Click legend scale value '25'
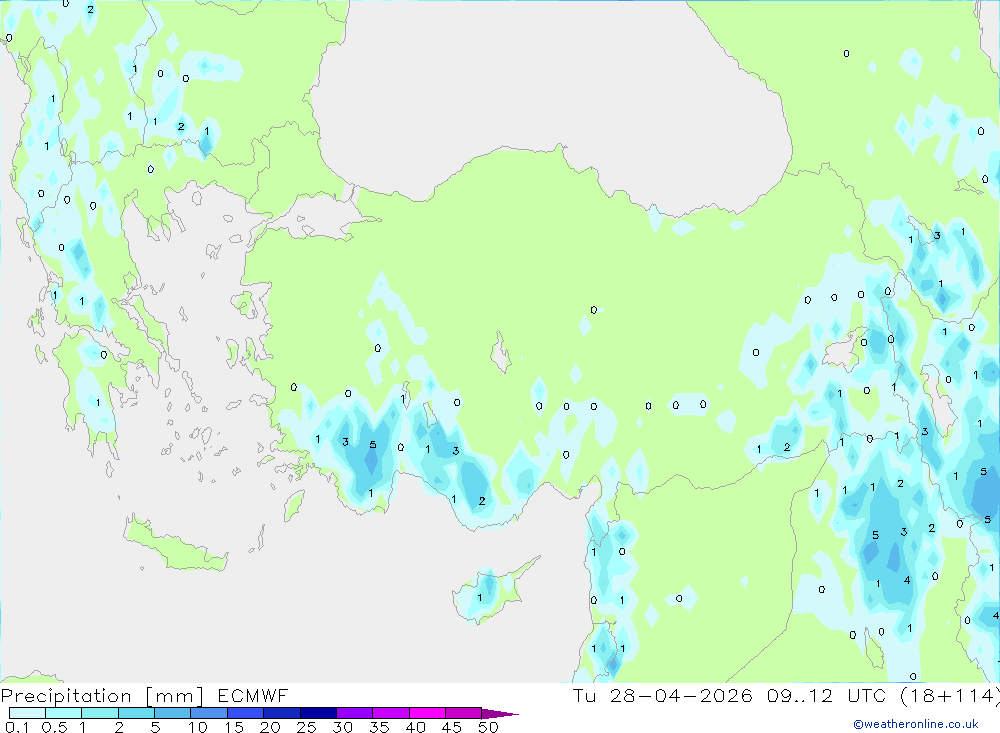This screenshot has width=1000, height=733. (306, 727)
